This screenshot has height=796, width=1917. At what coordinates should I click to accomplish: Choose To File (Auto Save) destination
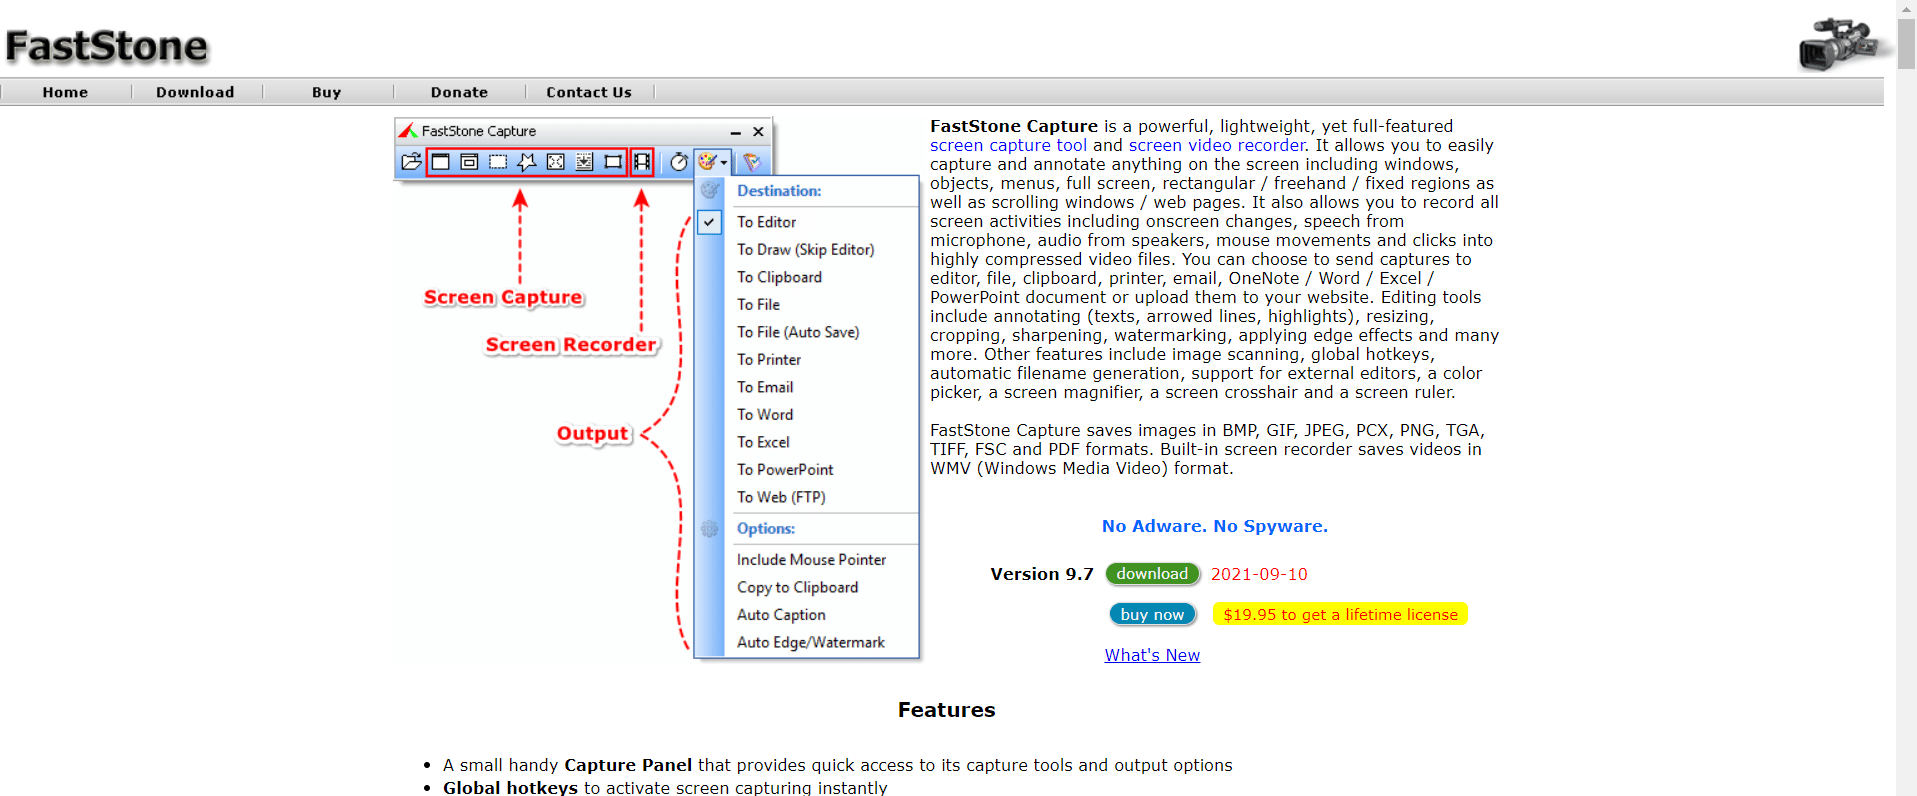(798, 332)
